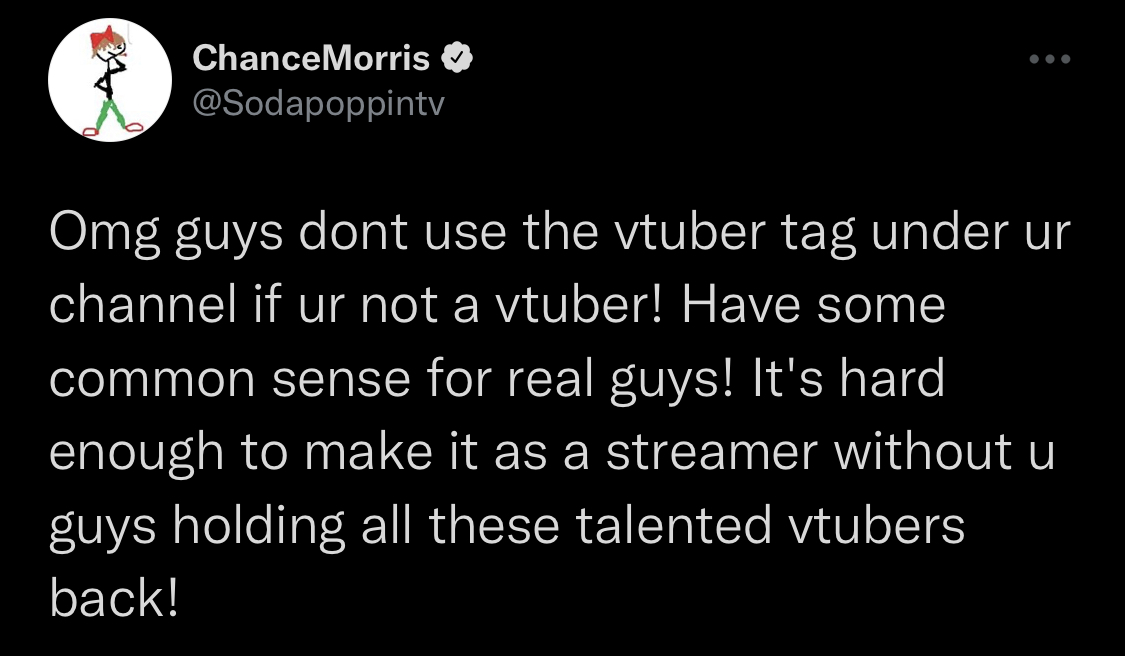Screen dimensions: 1125x656
Task: Click the blue verified checkmark badge
Action: [x=456, y=58]
